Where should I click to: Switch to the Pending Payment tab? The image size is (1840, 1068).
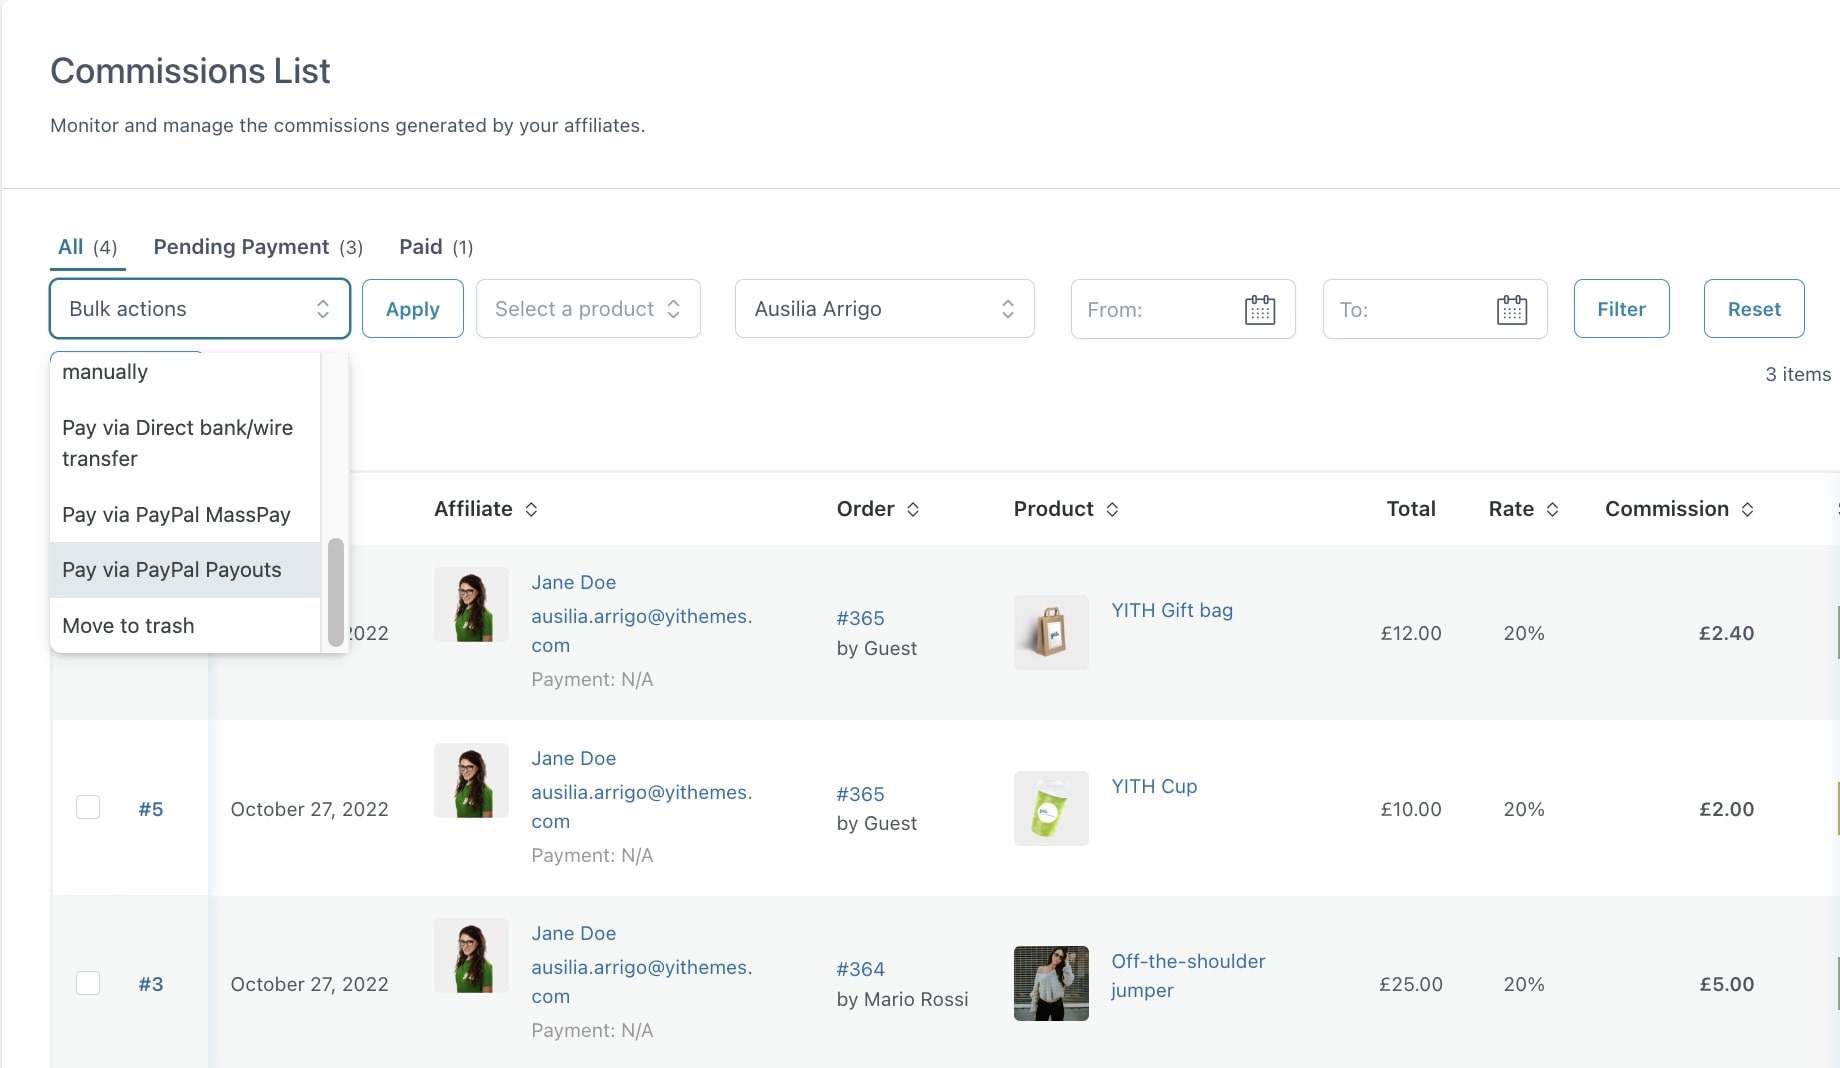pos(241,247)
